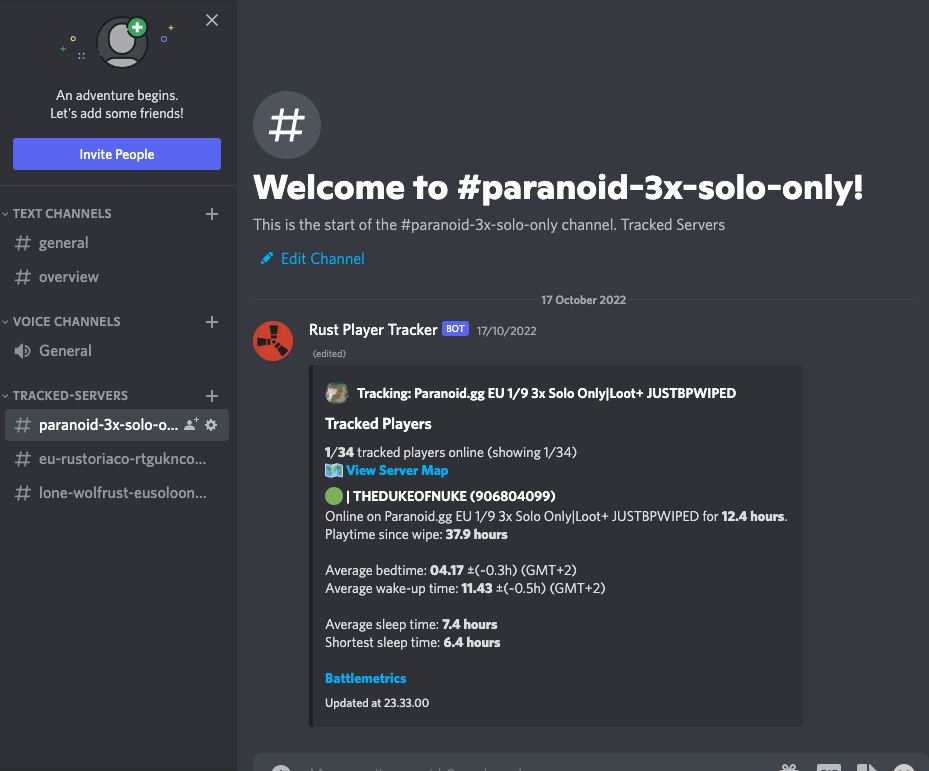This screenshot has height=771, width=929.
Task: Open the general text channel
Action: pos(117,243)
